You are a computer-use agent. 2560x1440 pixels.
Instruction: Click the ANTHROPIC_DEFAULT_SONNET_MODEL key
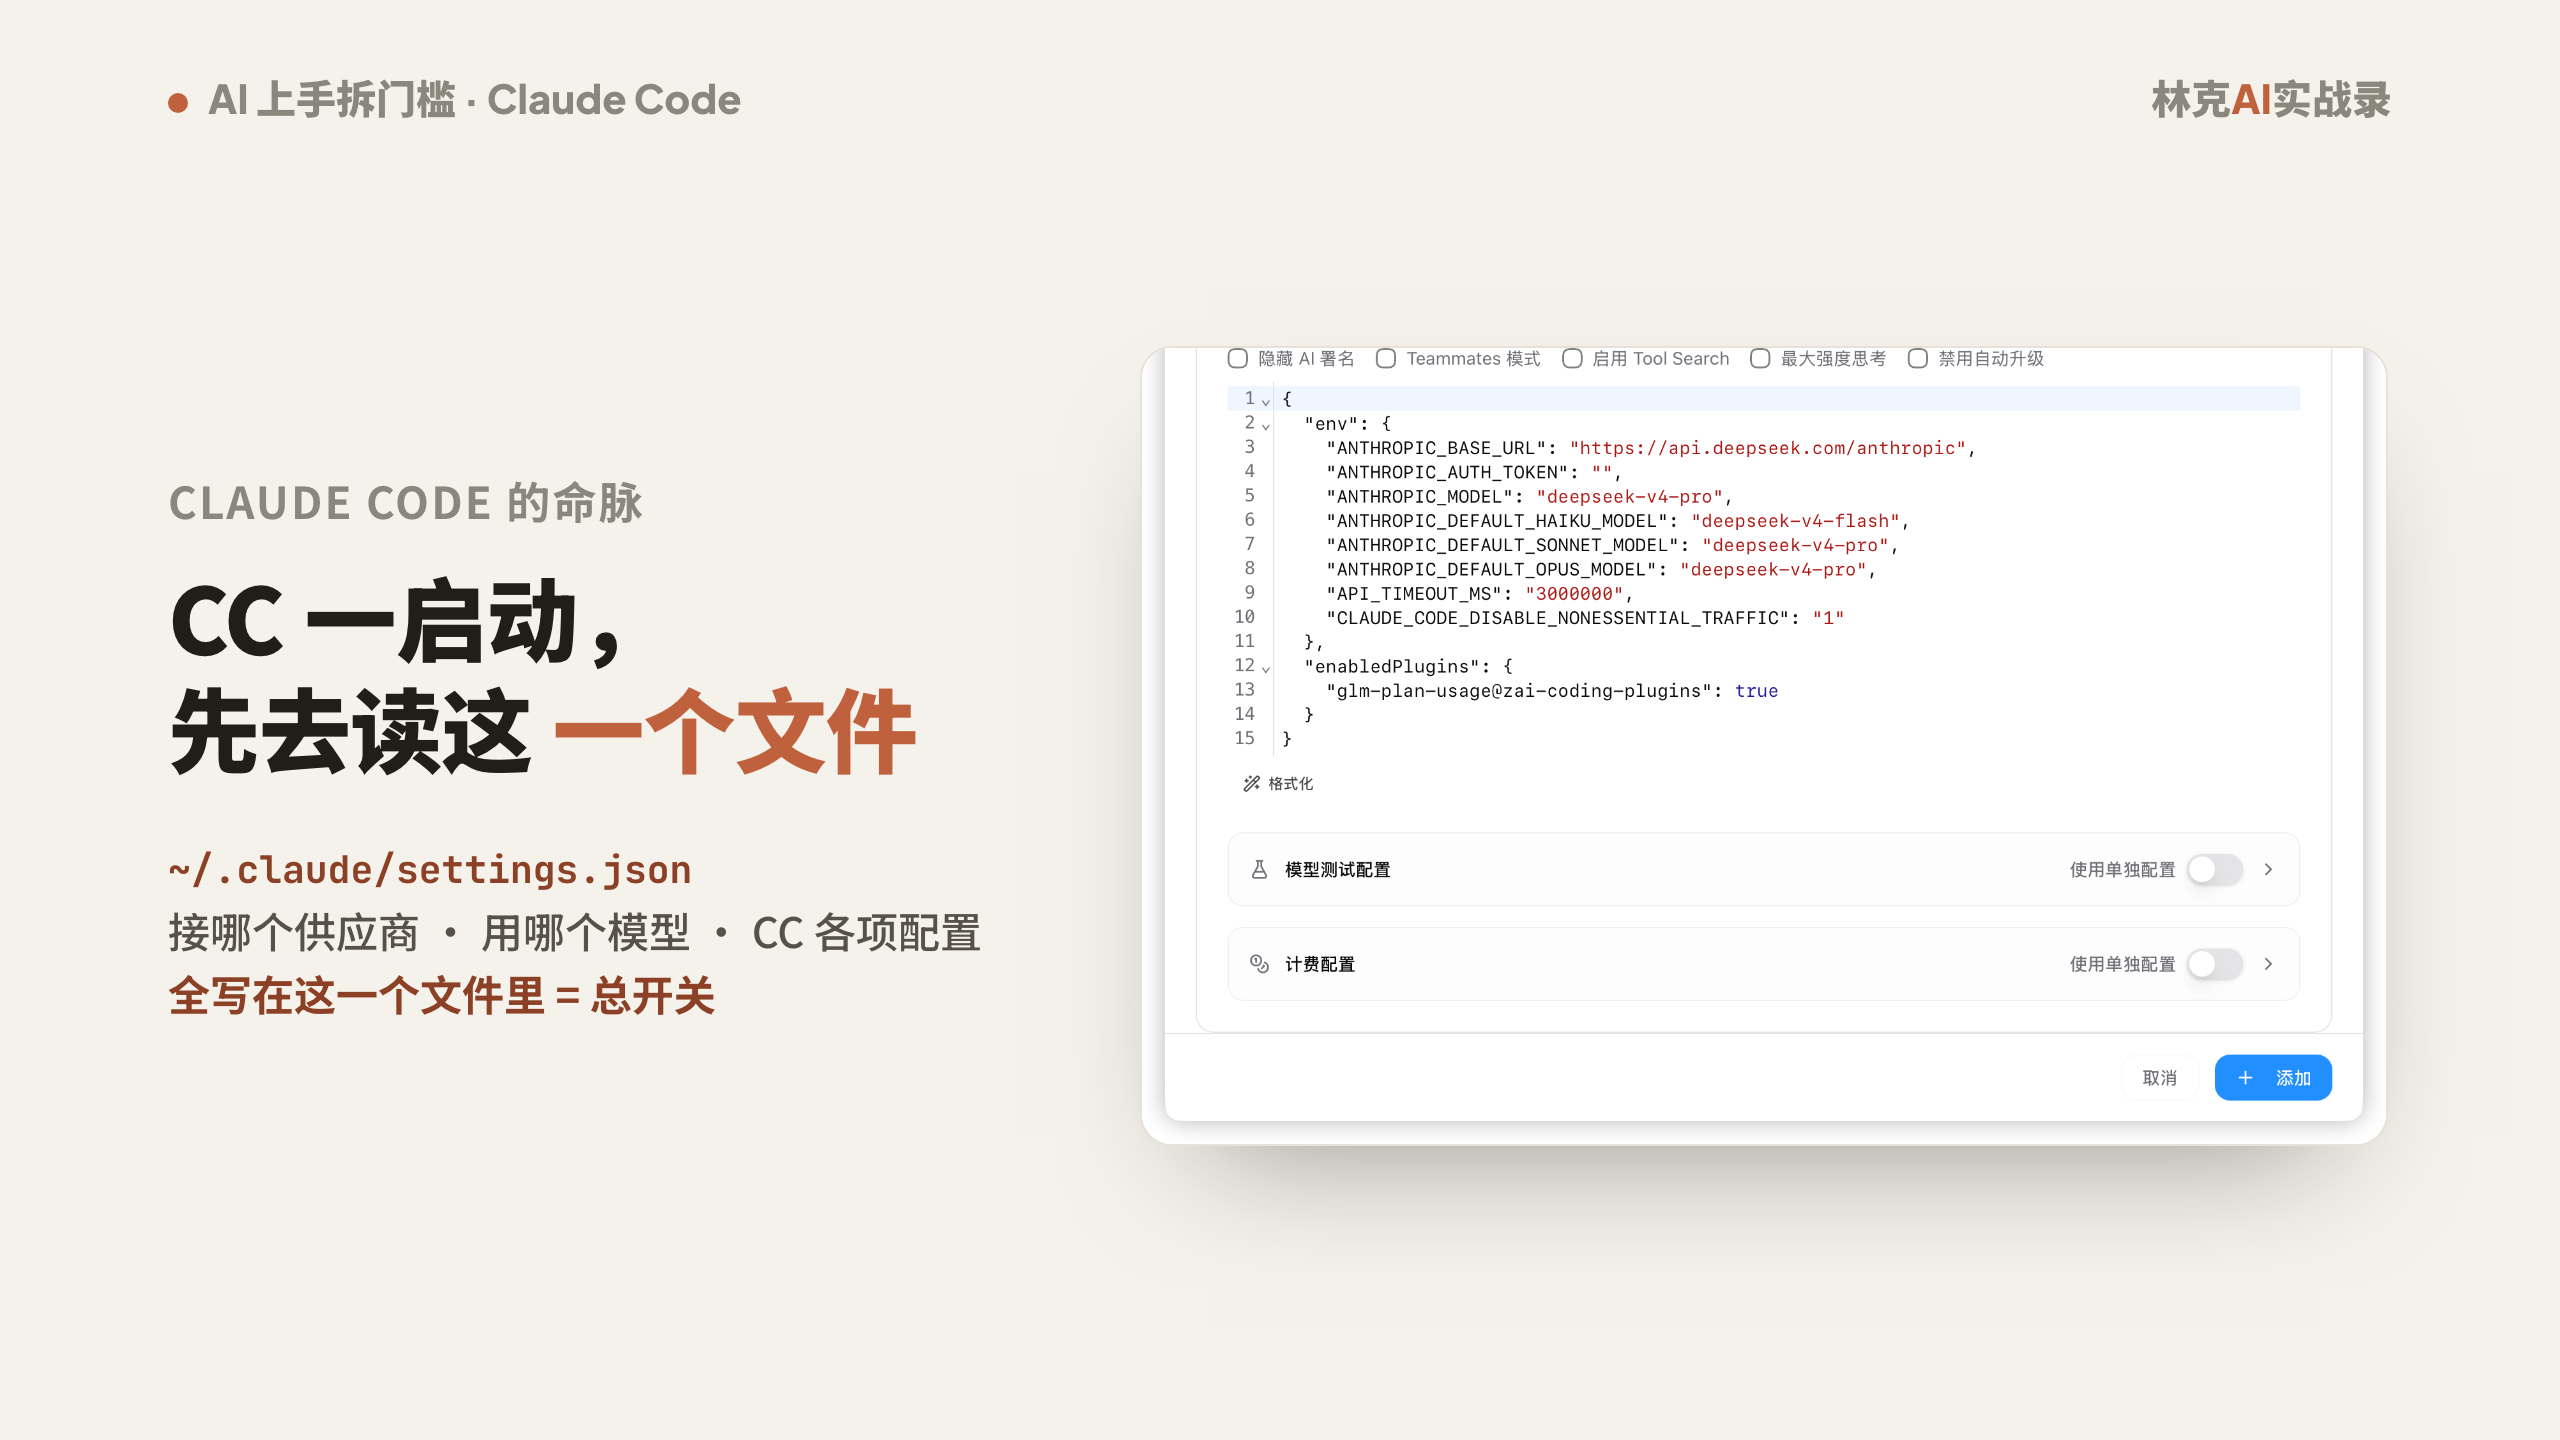(x=1502, y=545)
